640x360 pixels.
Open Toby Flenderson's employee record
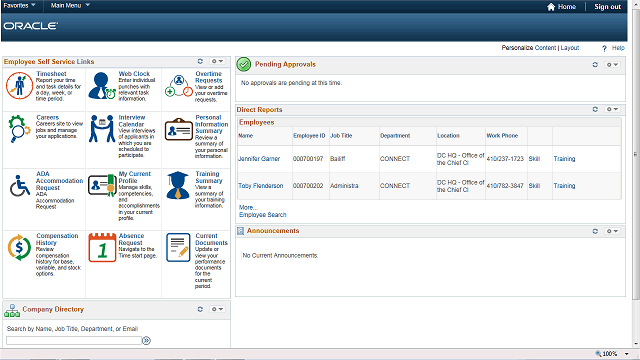coord(260,186)
